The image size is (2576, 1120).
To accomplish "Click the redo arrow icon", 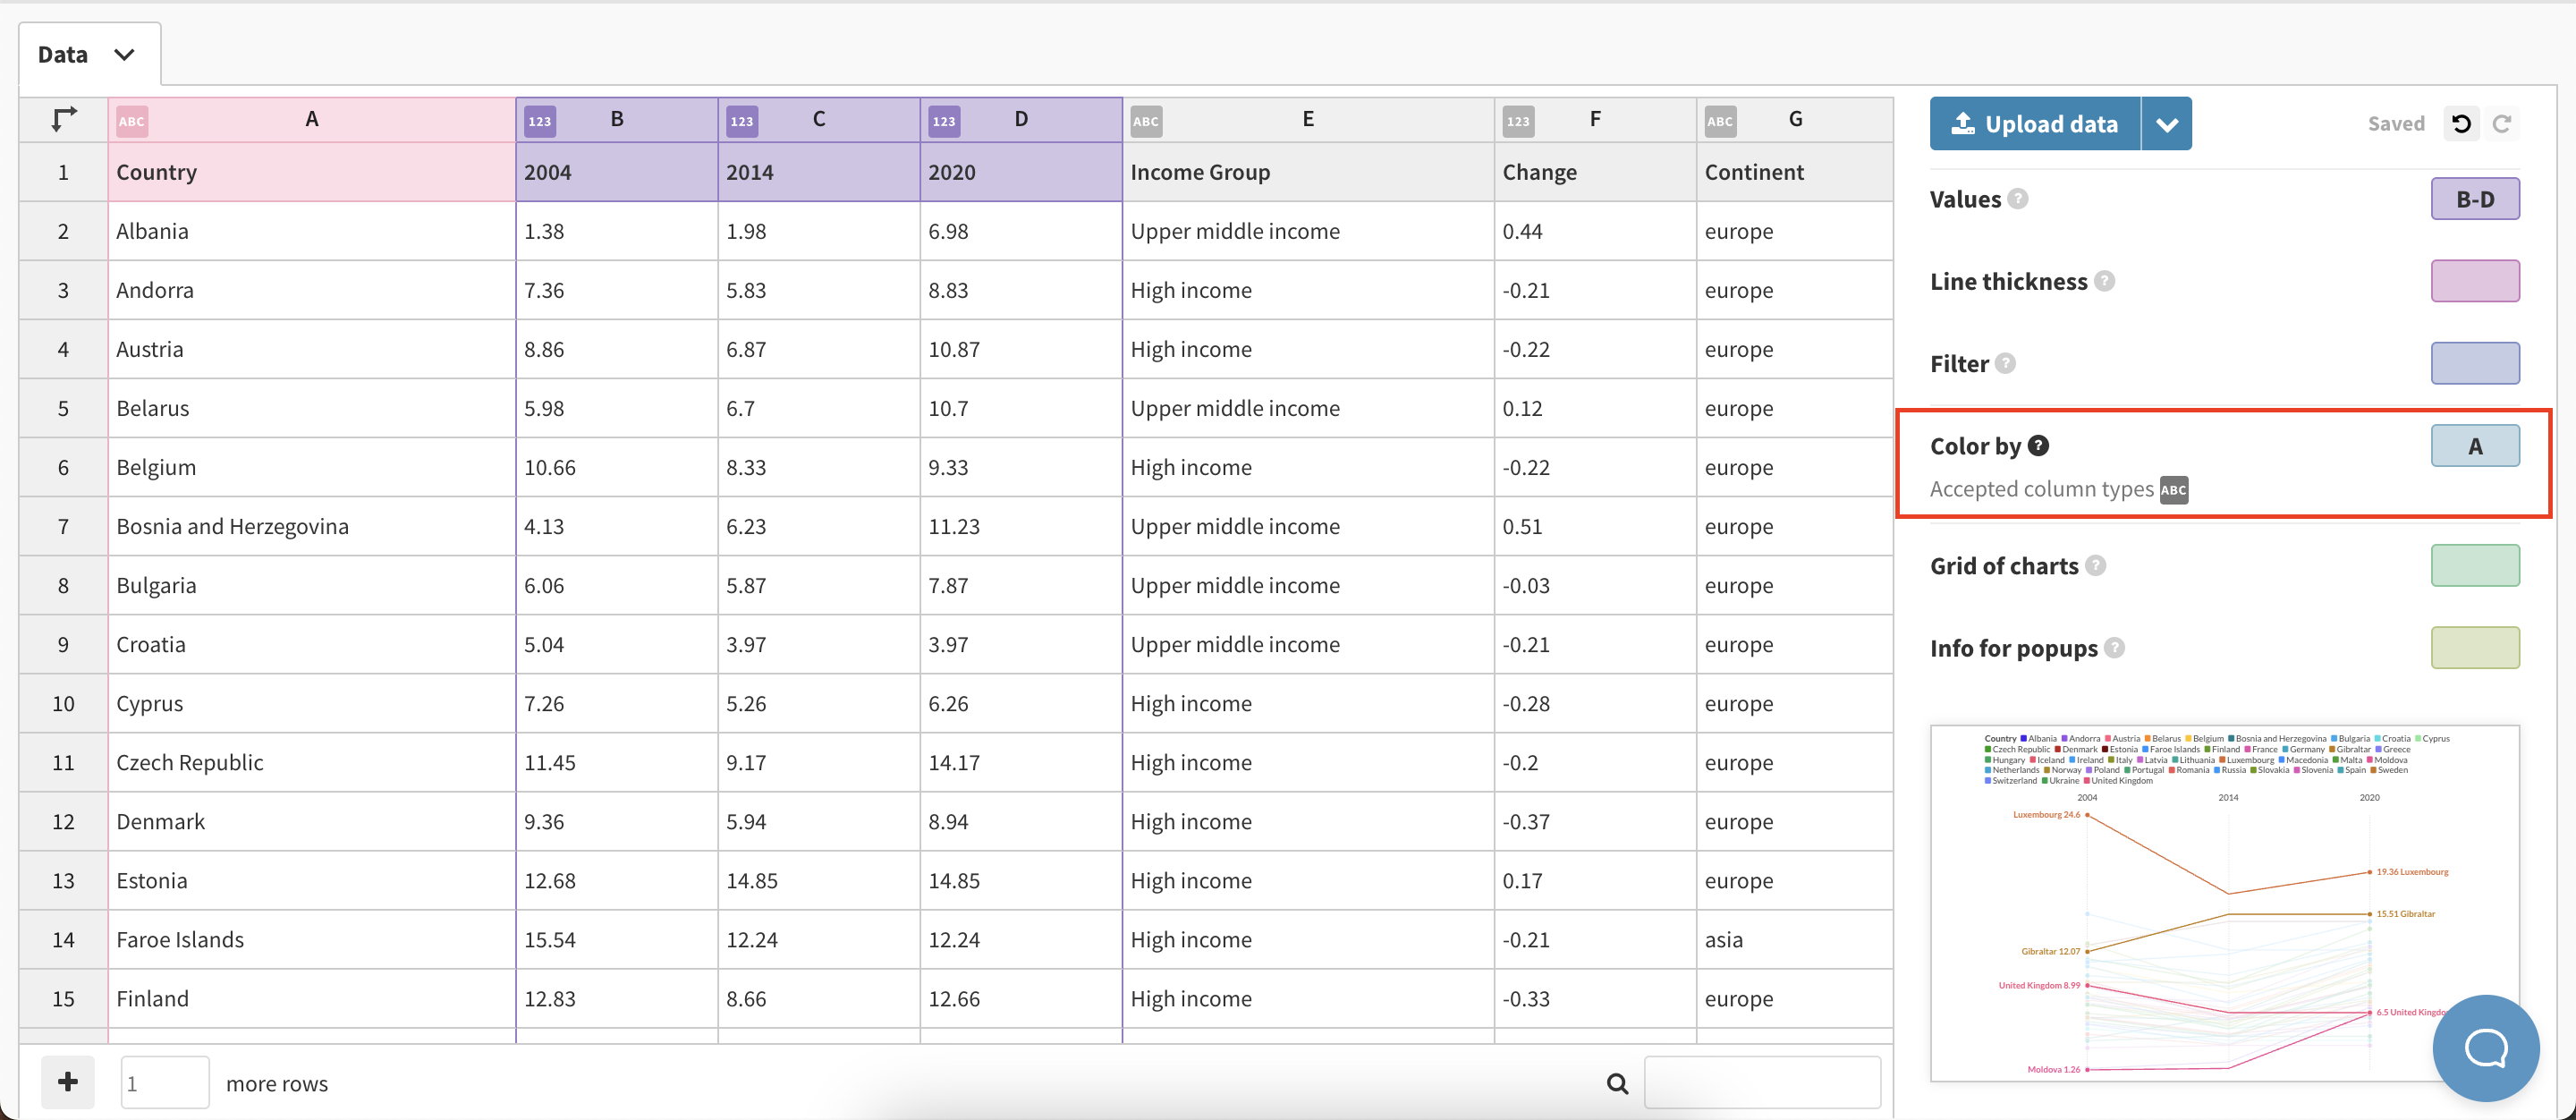I will (x=2502, y=123).
